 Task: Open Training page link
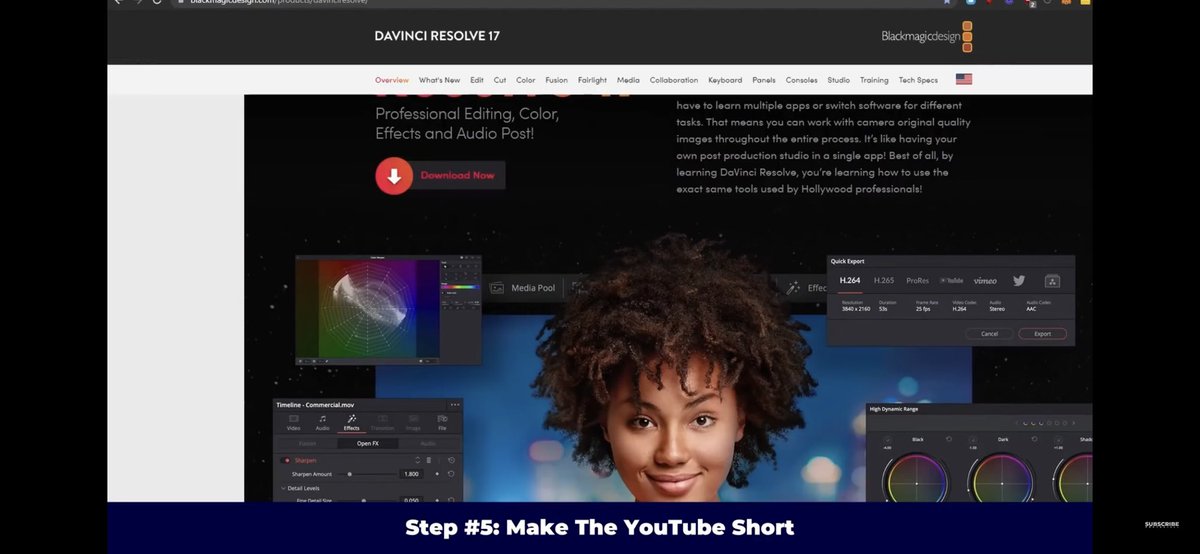tap(874, 80)
